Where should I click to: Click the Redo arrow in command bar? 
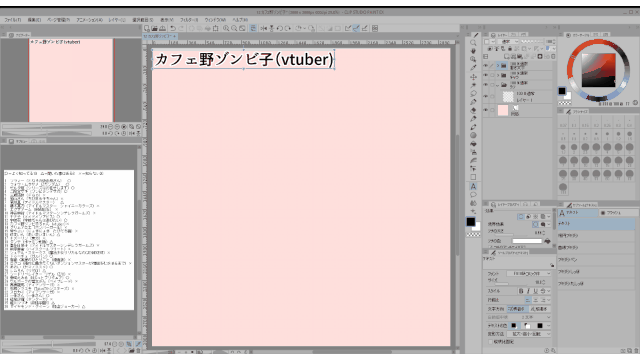(181, 29)
